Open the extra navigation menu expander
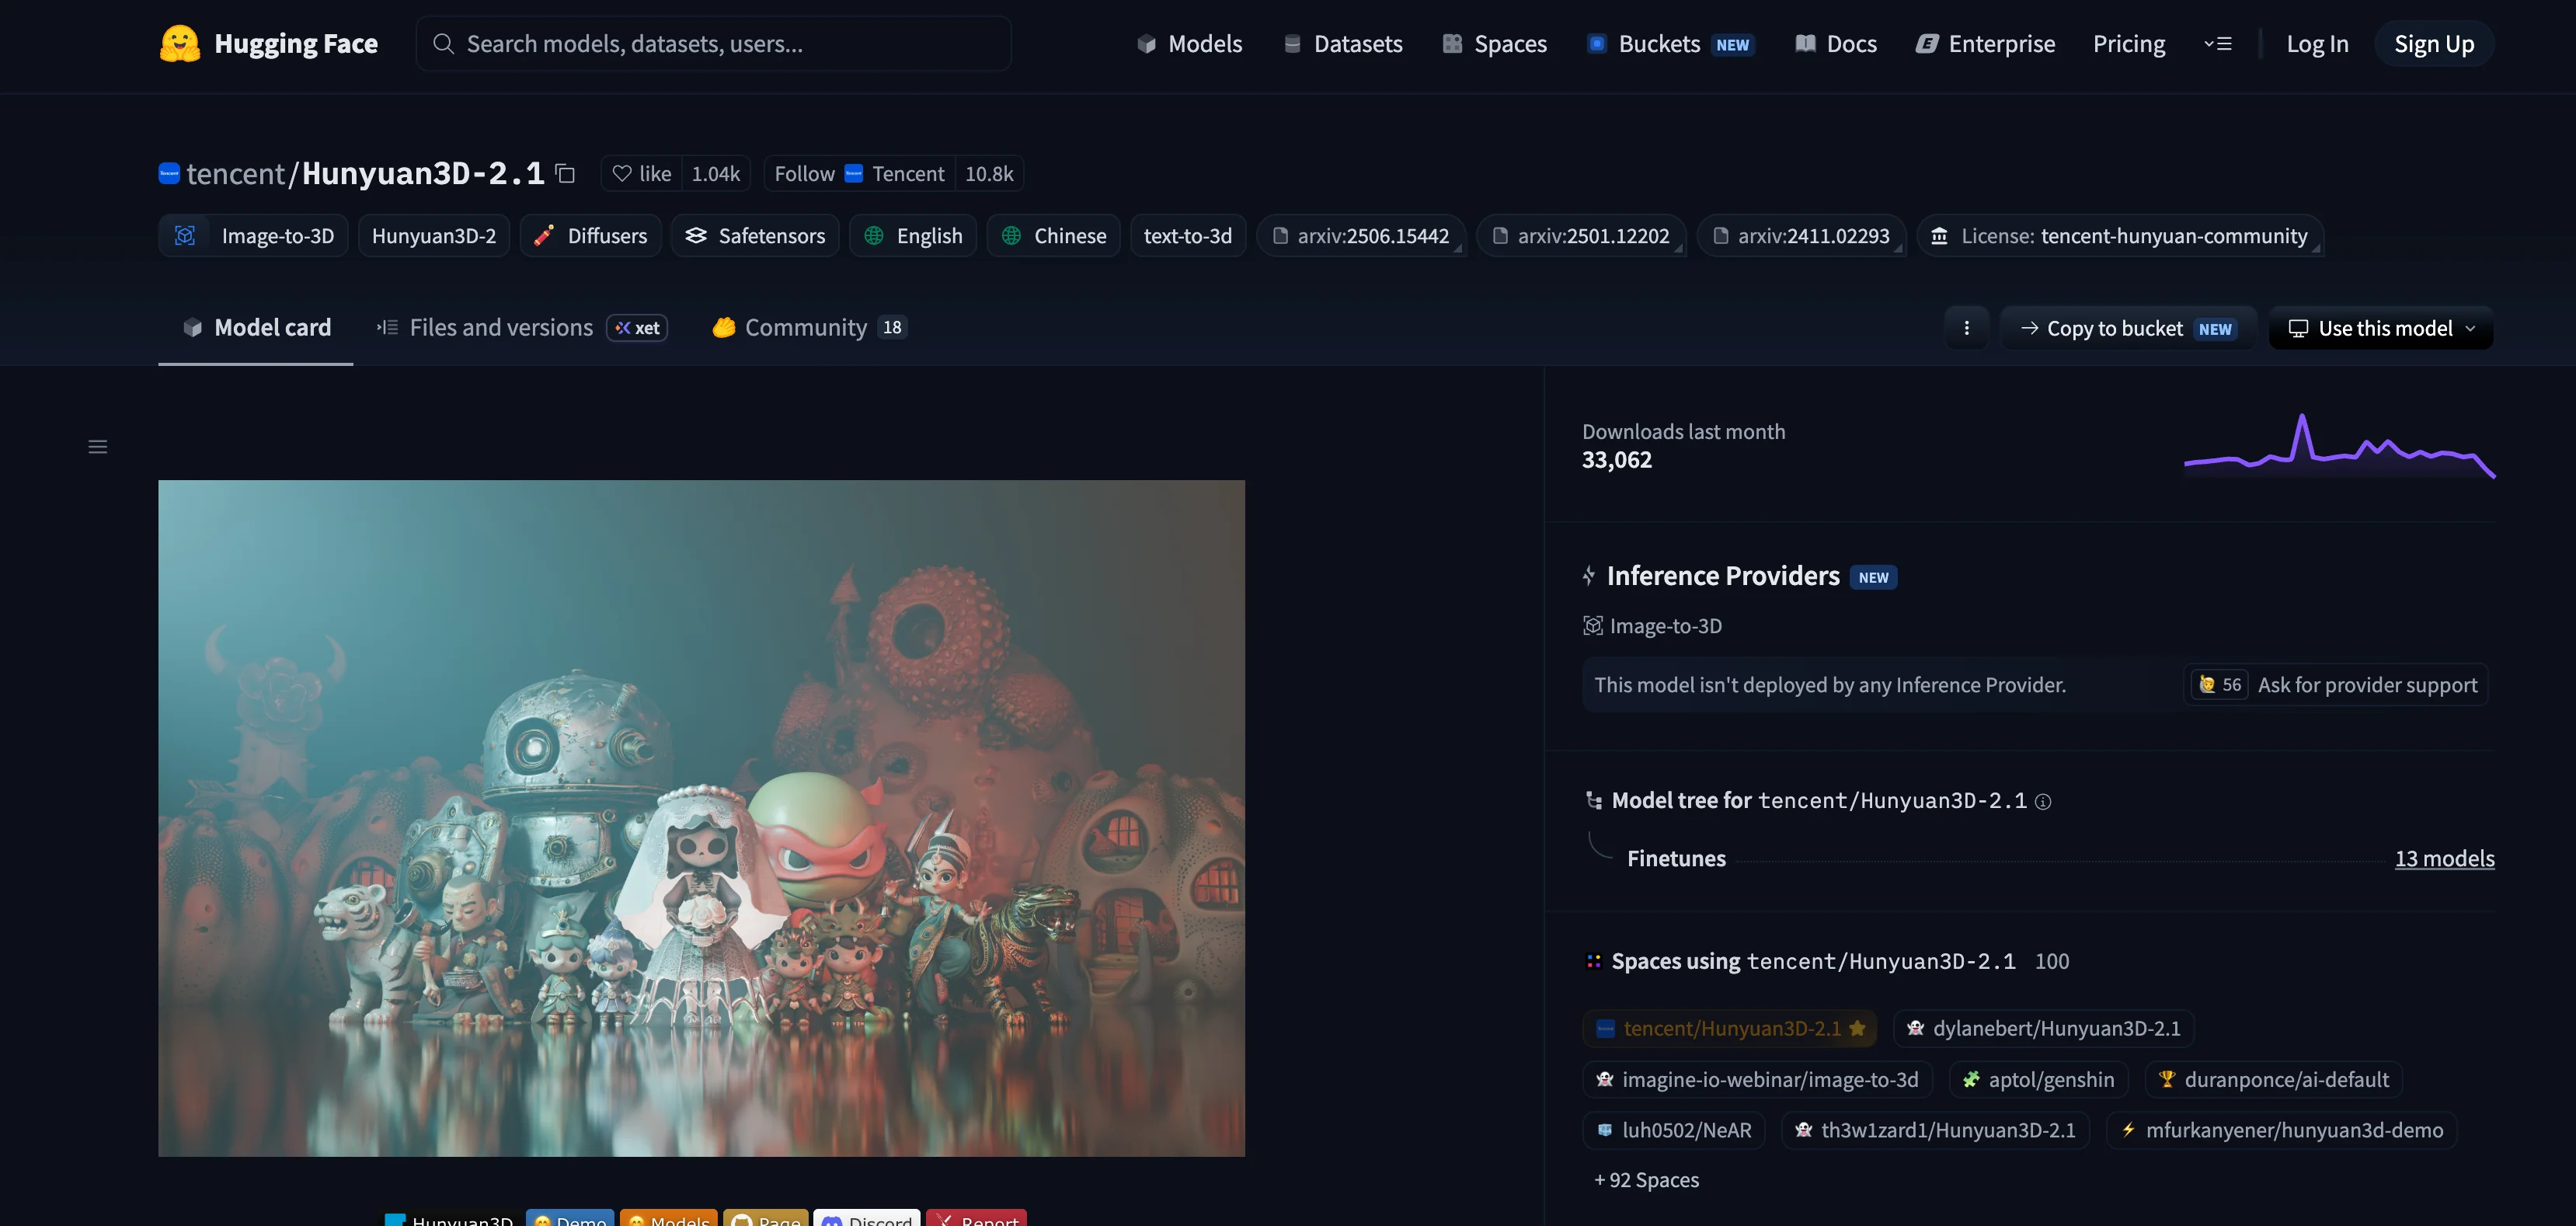The height and width of the screenshot is (1226, 2576). [x=2218, y=44]
